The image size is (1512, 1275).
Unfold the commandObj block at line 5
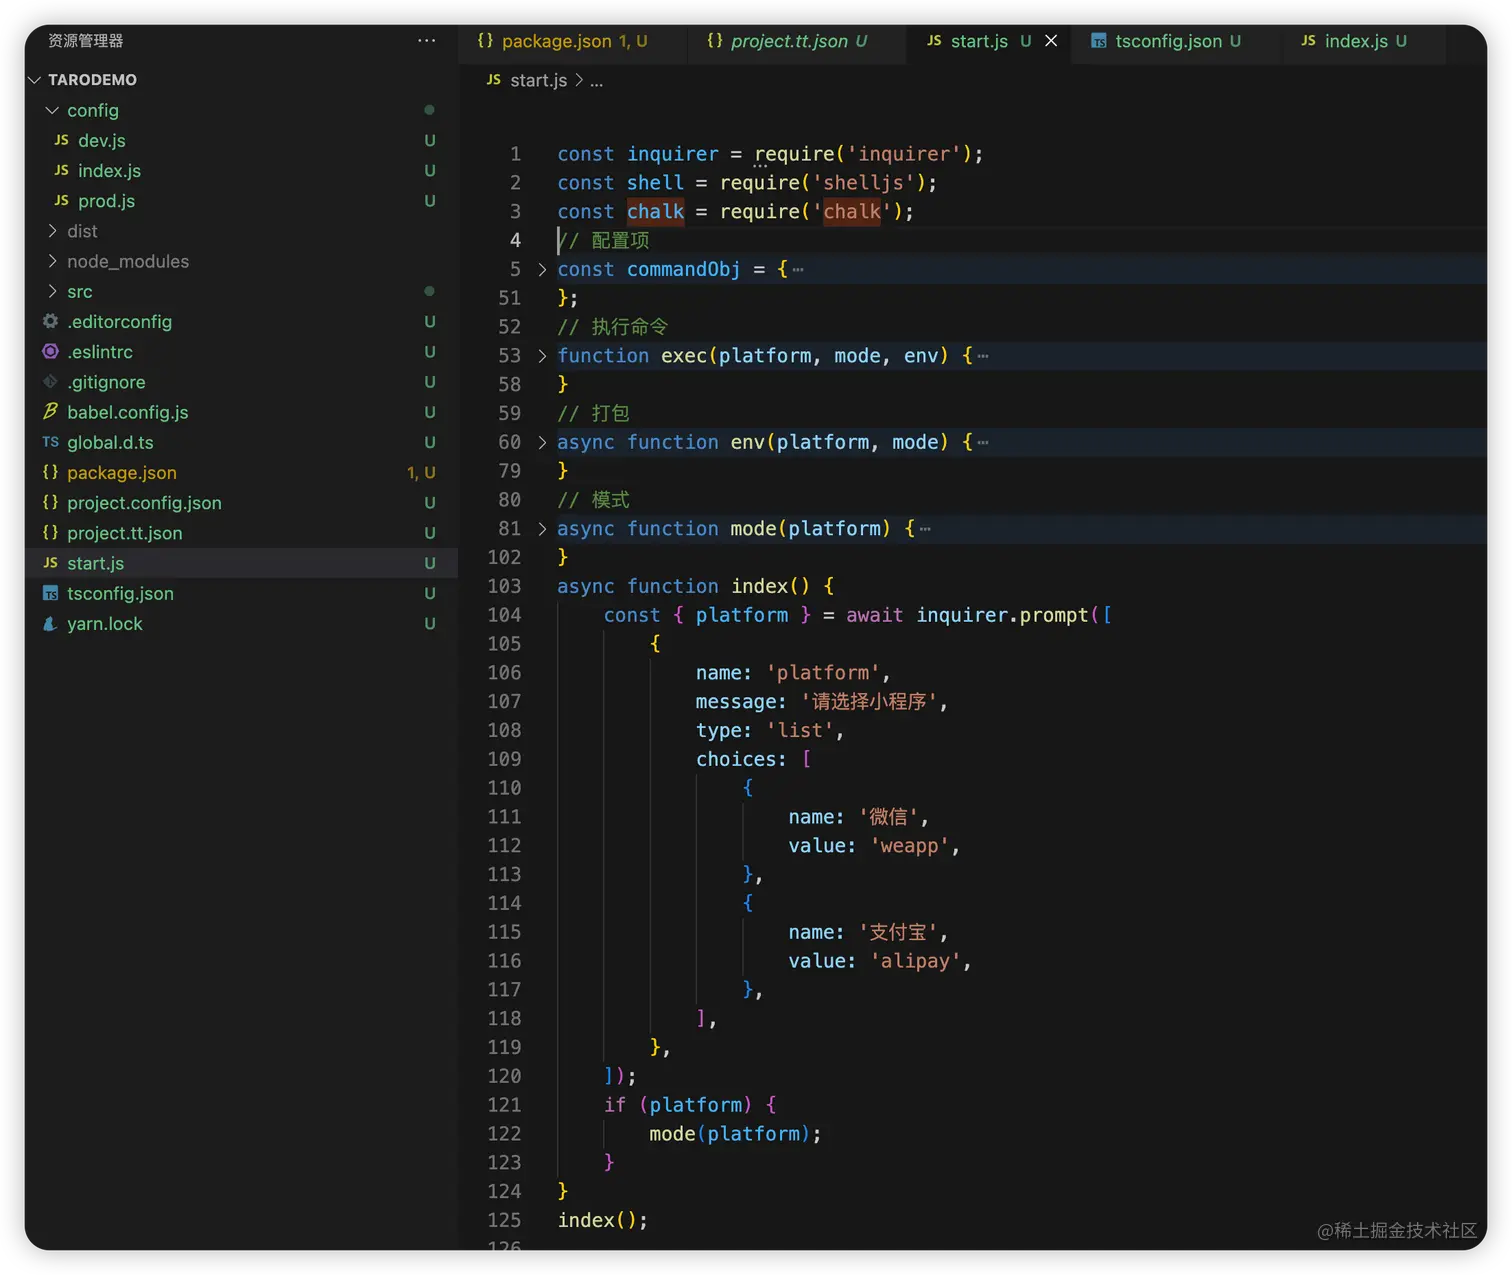coord(542,269)
